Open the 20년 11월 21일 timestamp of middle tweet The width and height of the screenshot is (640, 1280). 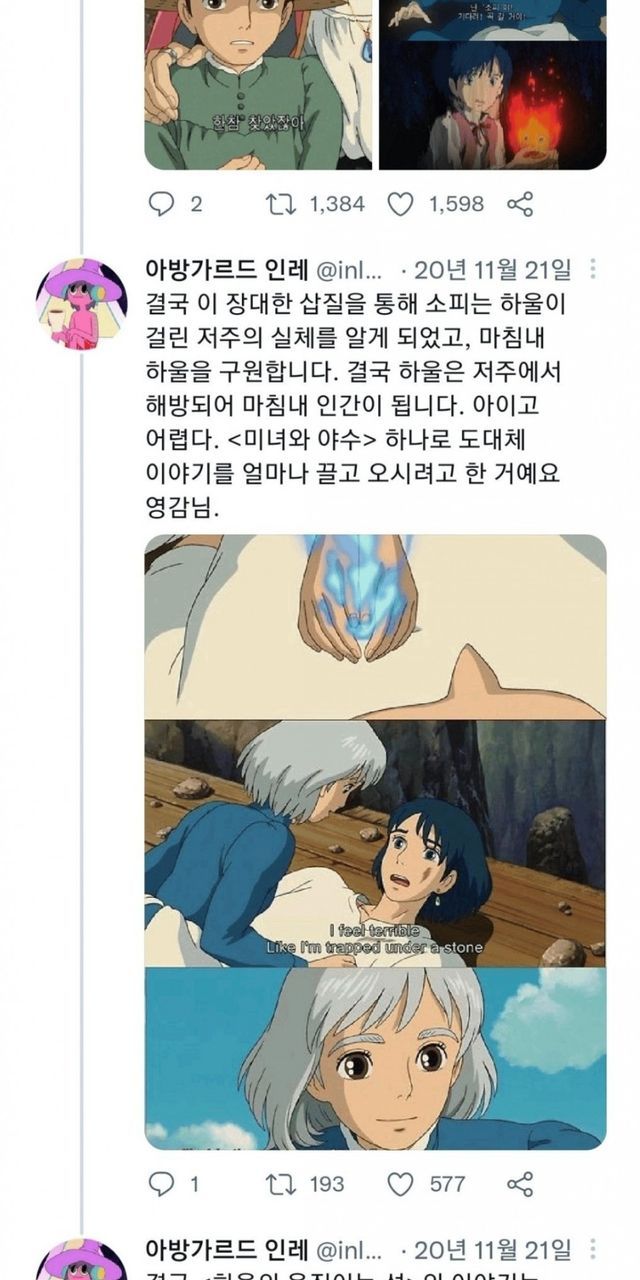click(x=493, y=269)
